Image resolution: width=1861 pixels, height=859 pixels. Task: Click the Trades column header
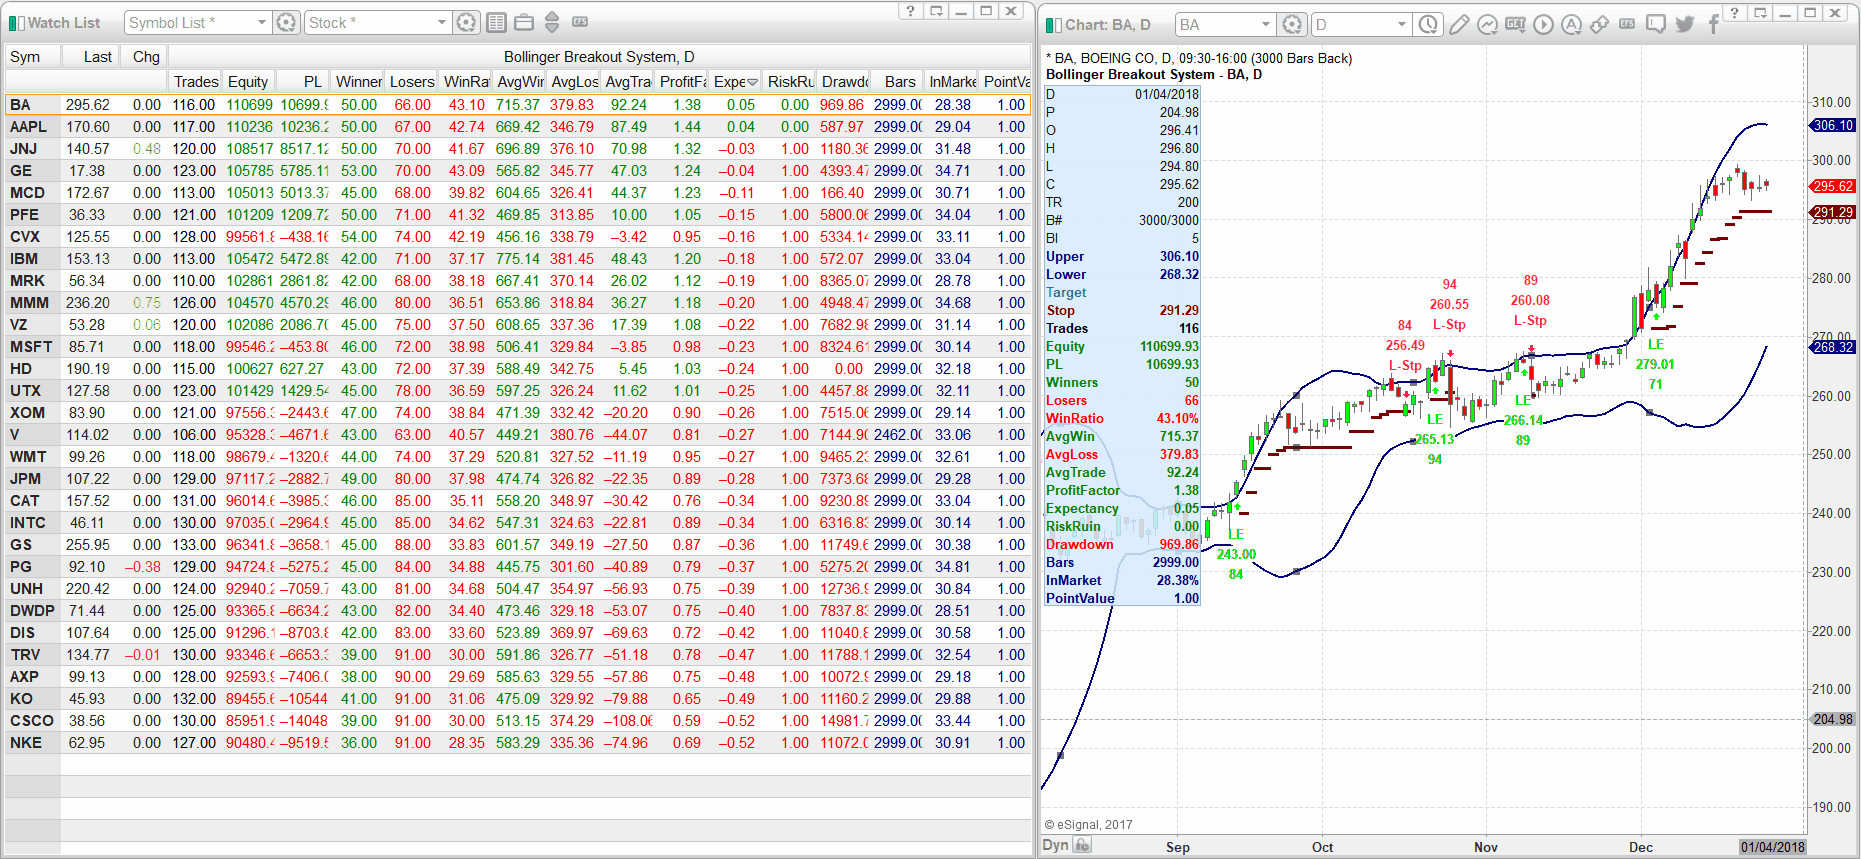[195, 81]
